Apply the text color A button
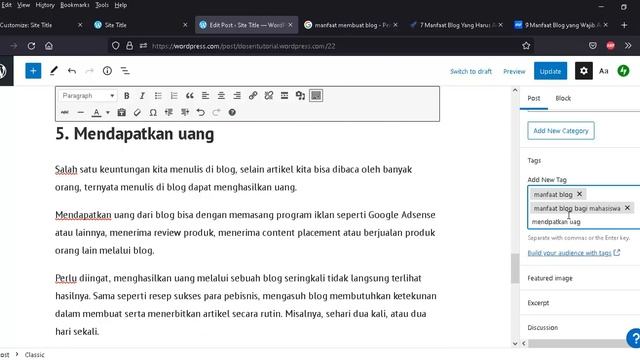The width and height of the screenshot is (640, 360). [96, 112]
